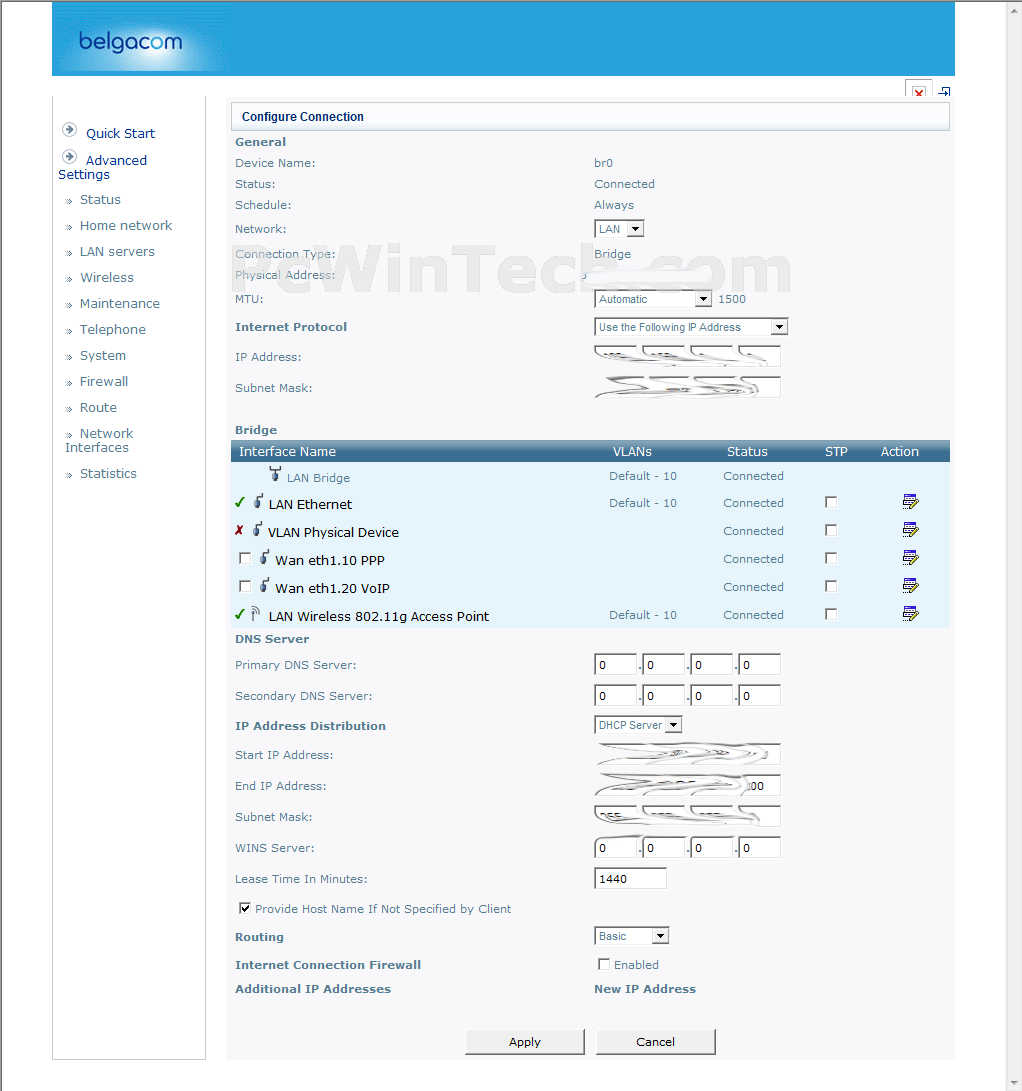Click the Wan eth1.20 VoIP interface name
The image size is (1022, 1091).
pos(333,588)
